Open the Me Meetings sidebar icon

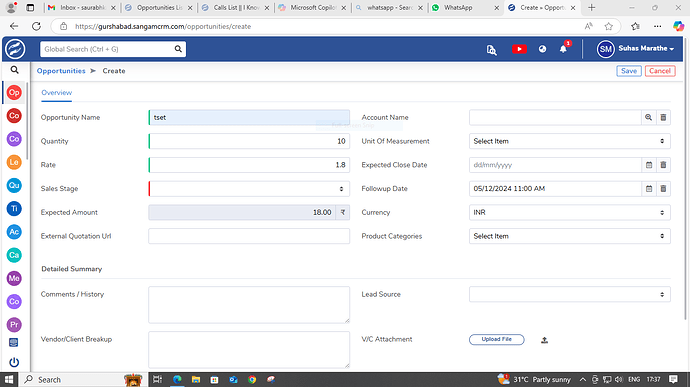click(x=14, y=278)
